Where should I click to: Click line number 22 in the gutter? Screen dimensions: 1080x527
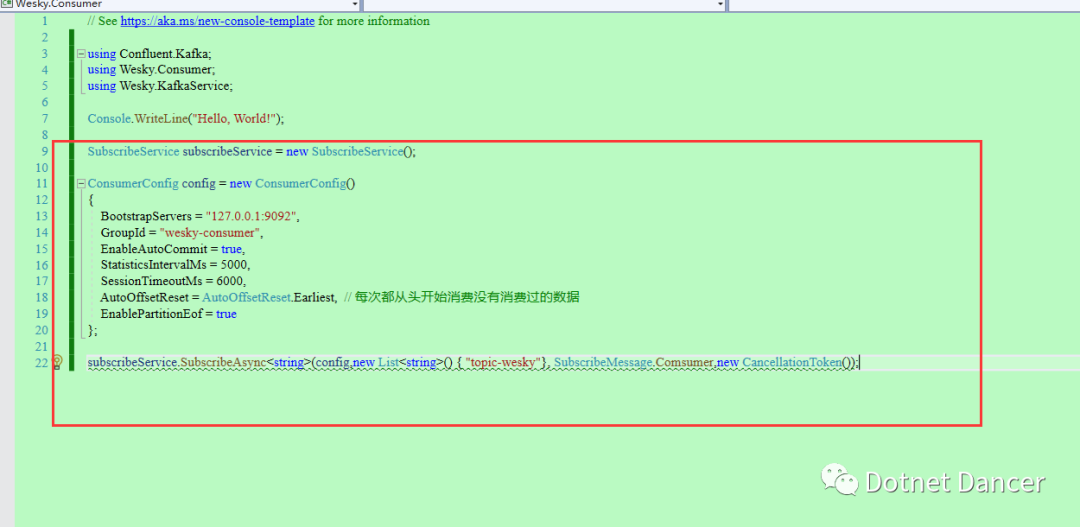(41, 362)
